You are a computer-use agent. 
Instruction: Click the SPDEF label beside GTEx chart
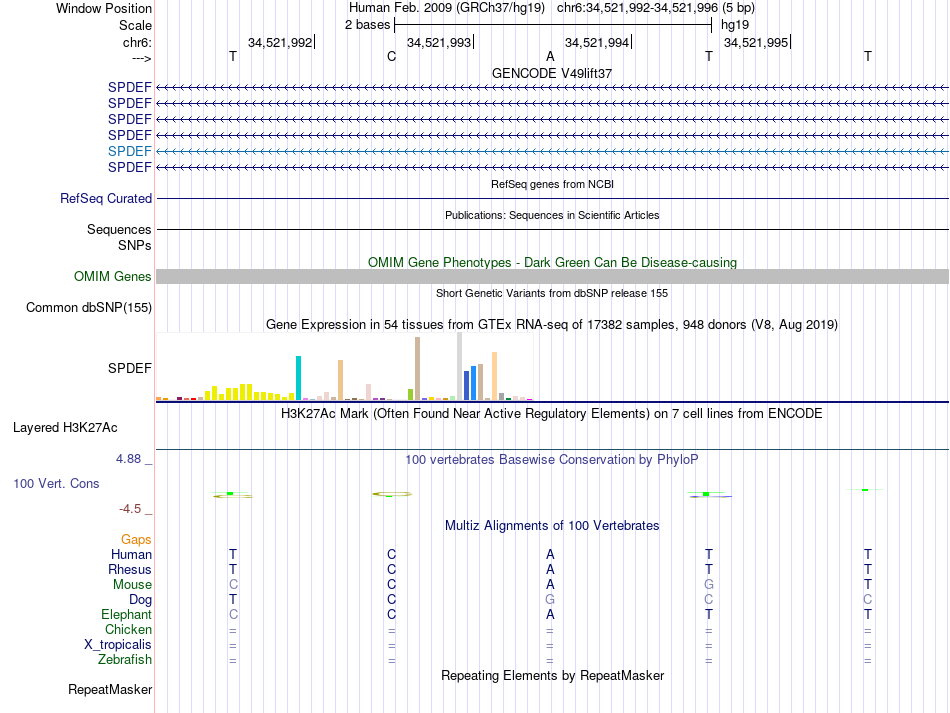tap(130, 368)
